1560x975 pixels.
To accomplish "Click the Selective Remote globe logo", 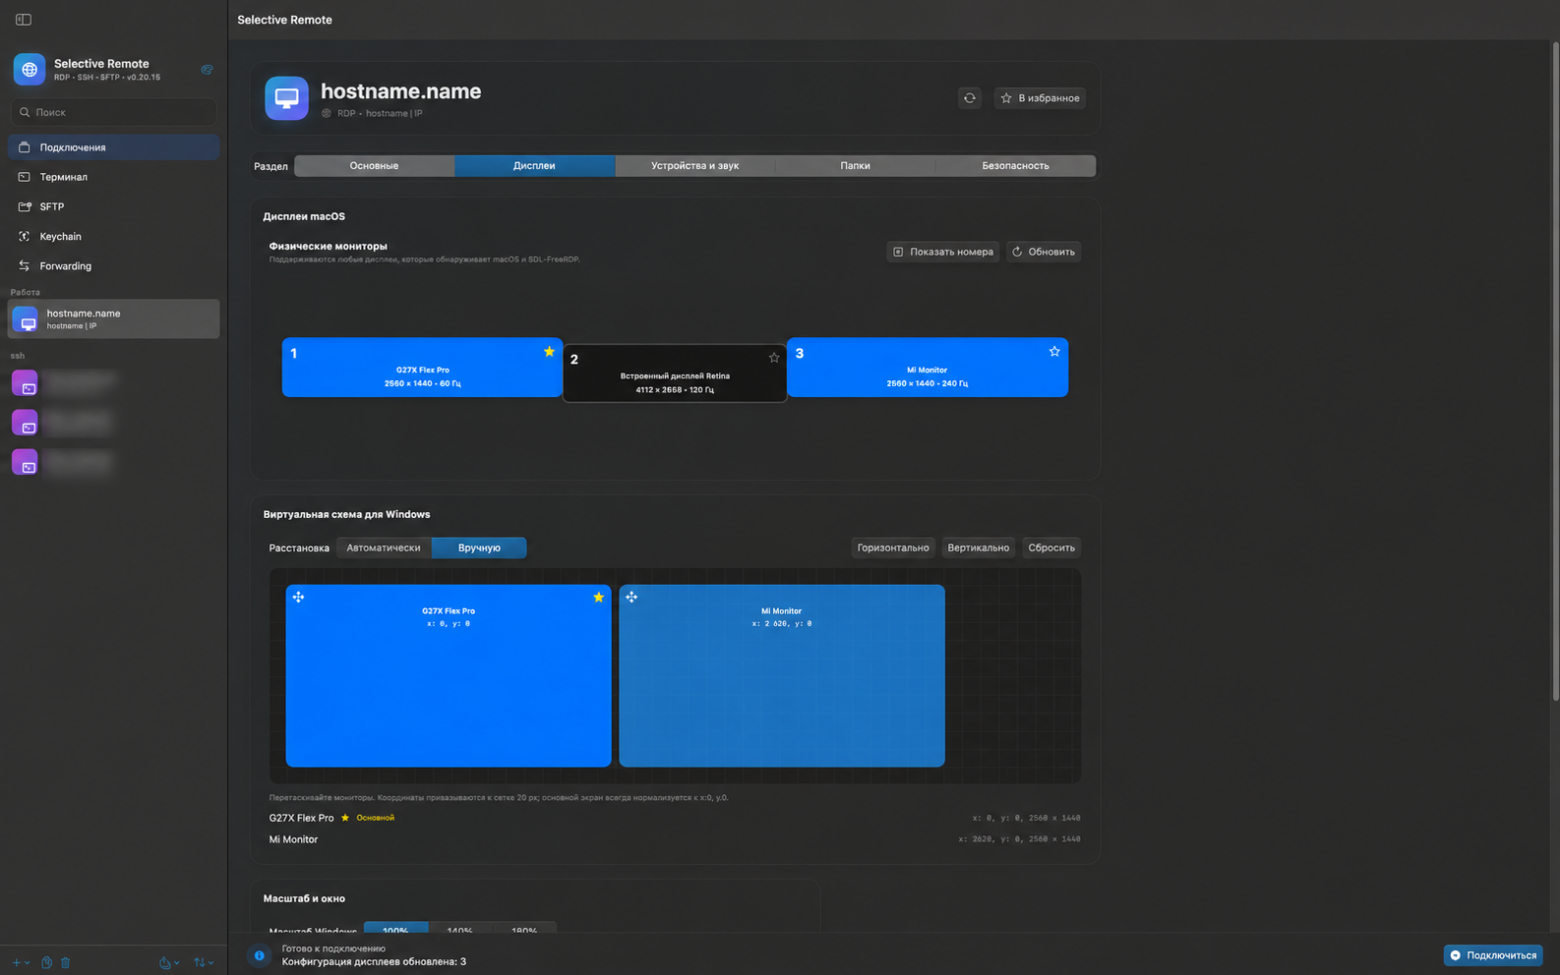I will 29,69.
